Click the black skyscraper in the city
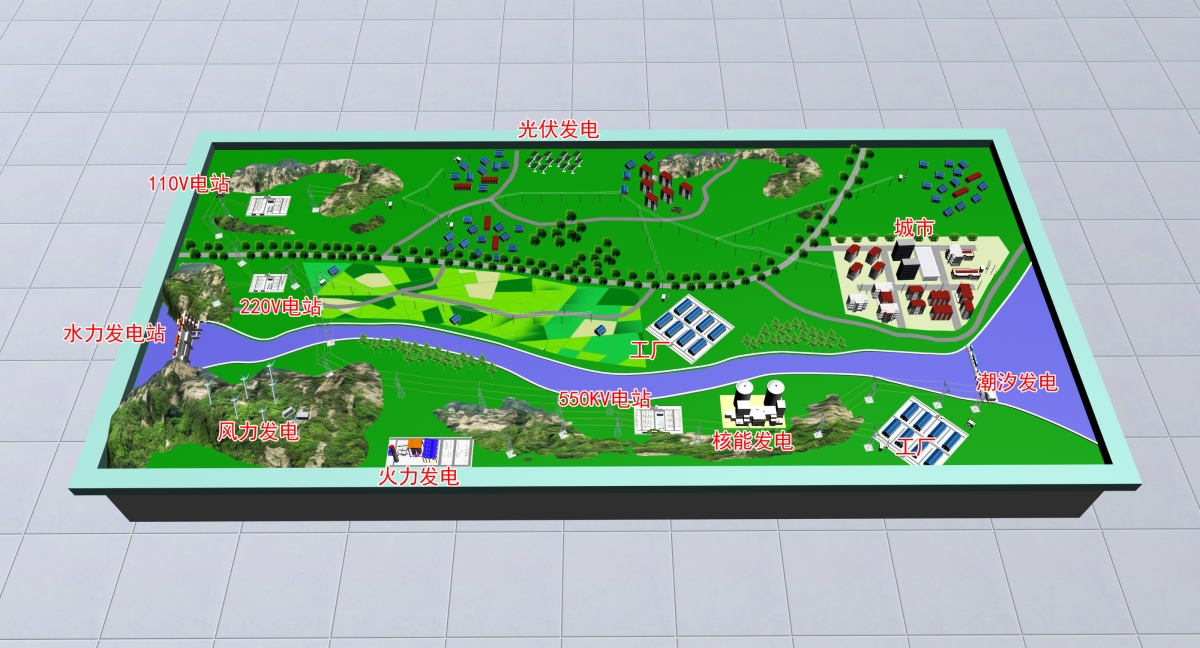Viewport: 1200px width, 648px height. tap(907, 260)
